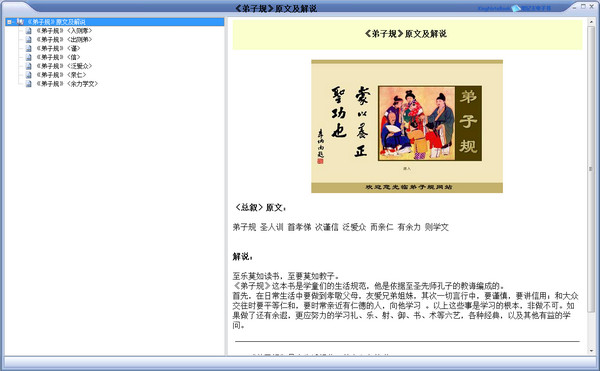This screenshot has width=600, height=371.
Task: Open the chapter 《弟子规》〈入则孝〉
Action: [x=64, y=31]
